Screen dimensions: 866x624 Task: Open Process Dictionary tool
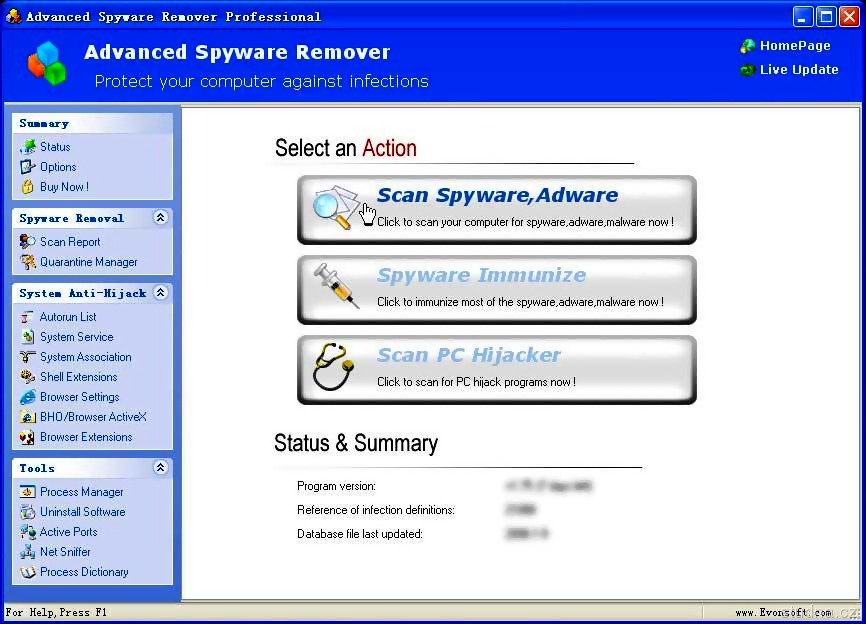coord(84,572)
